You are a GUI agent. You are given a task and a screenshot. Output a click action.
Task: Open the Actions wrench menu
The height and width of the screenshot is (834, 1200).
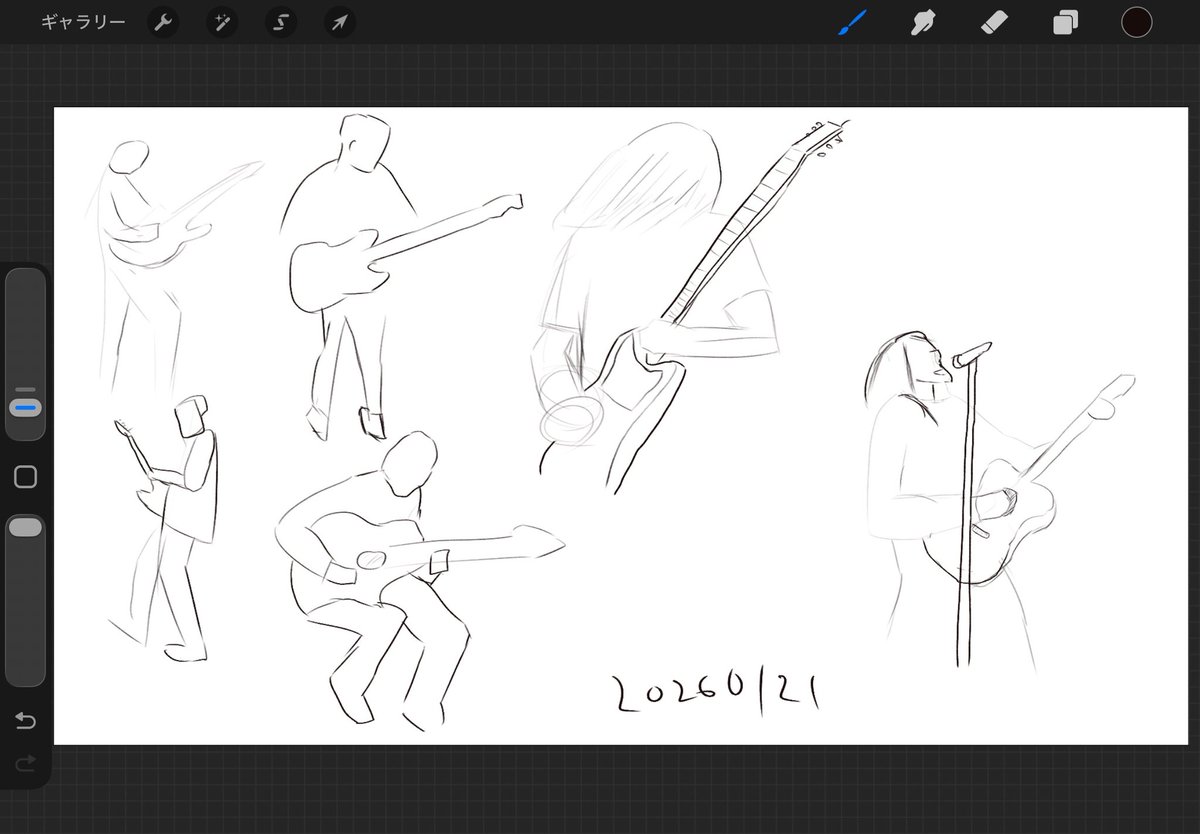[163, 22]
